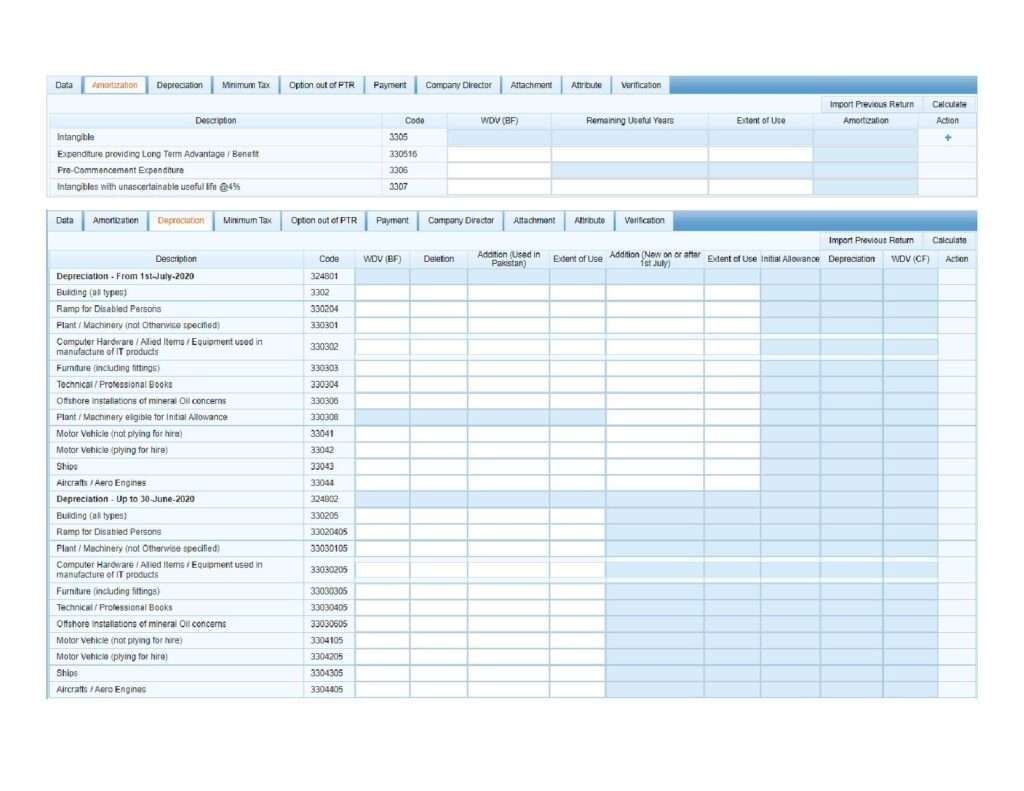Select Deletion field for Ships code 33043

coord(438,467)
